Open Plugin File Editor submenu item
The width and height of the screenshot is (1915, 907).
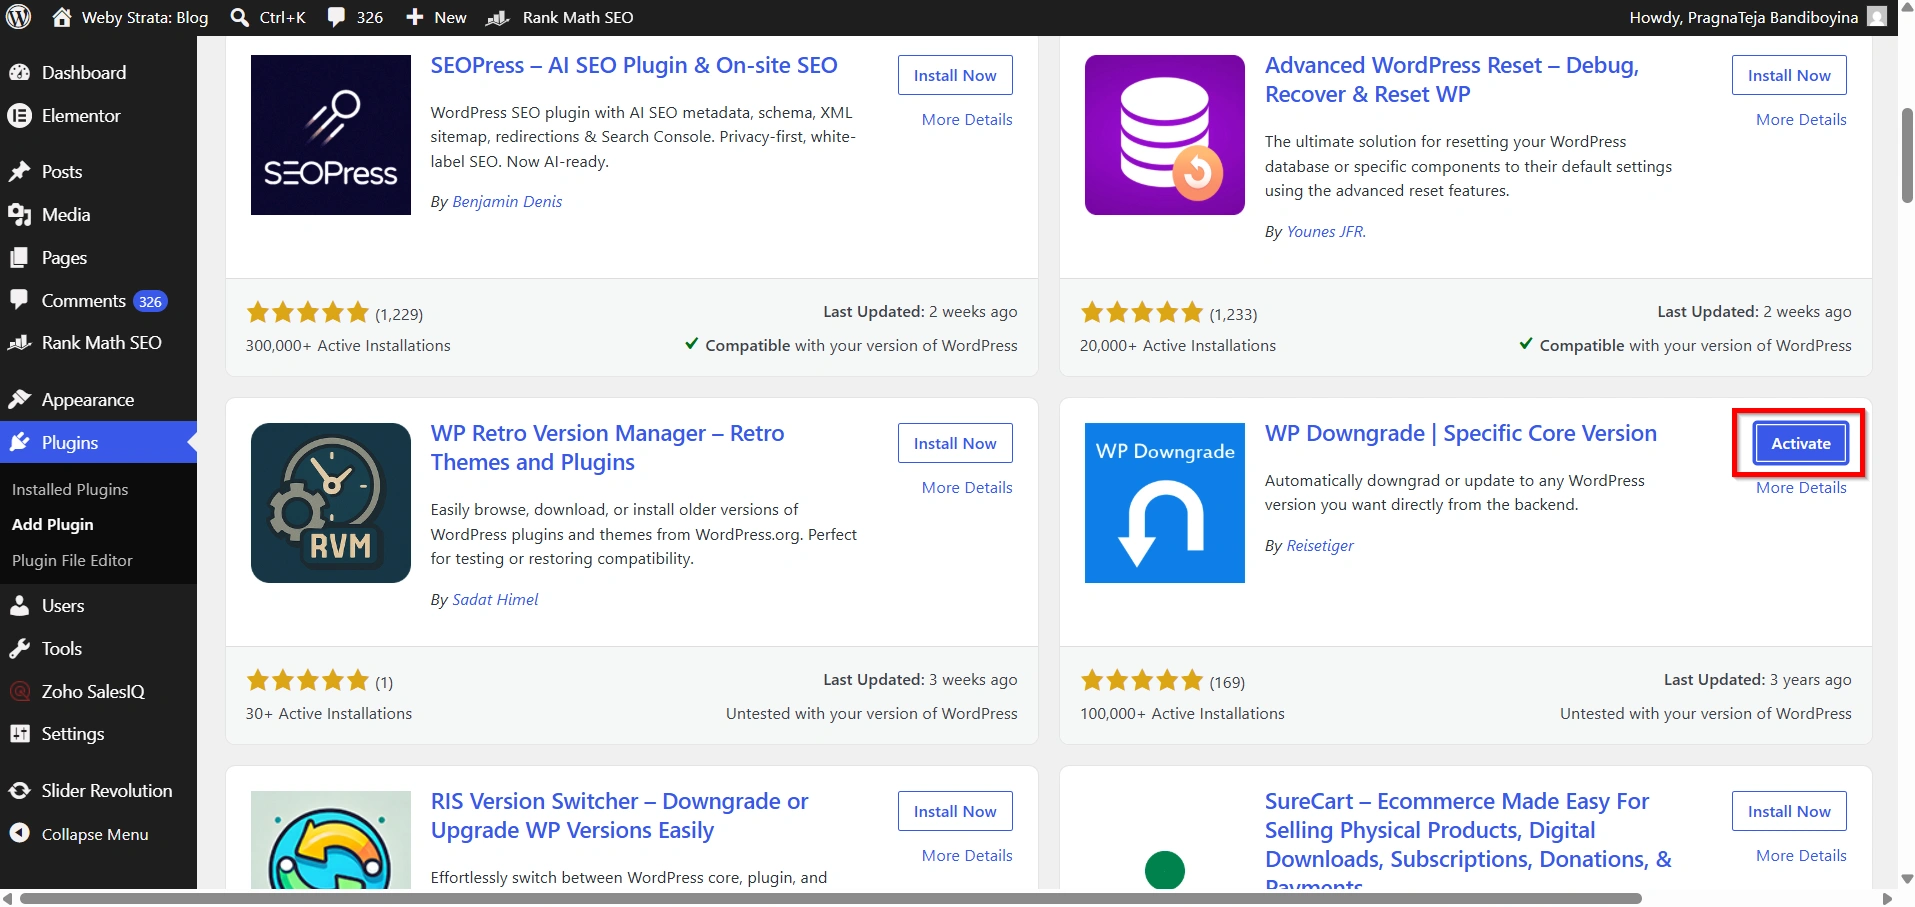(72, 560)
